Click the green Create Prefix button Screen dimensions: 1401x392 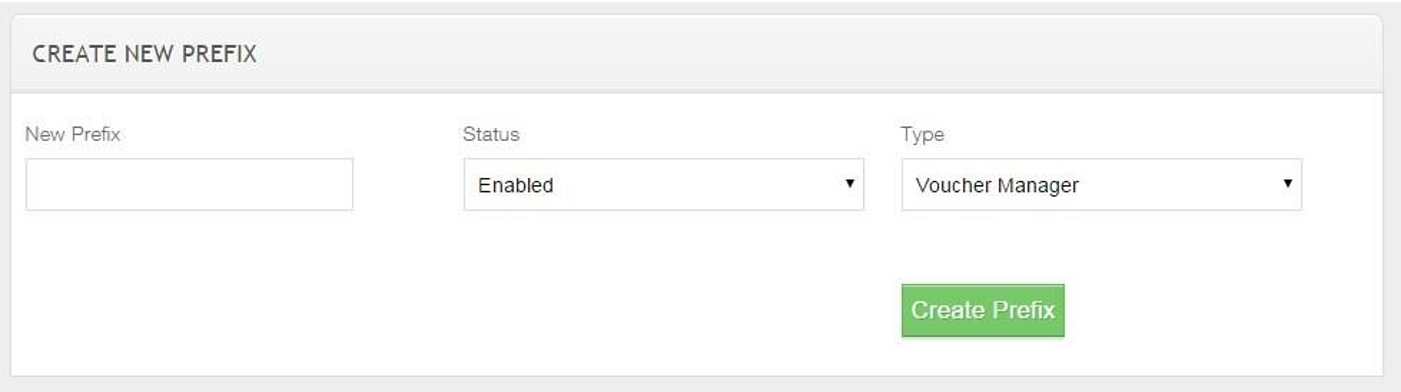tap(983, 310)
